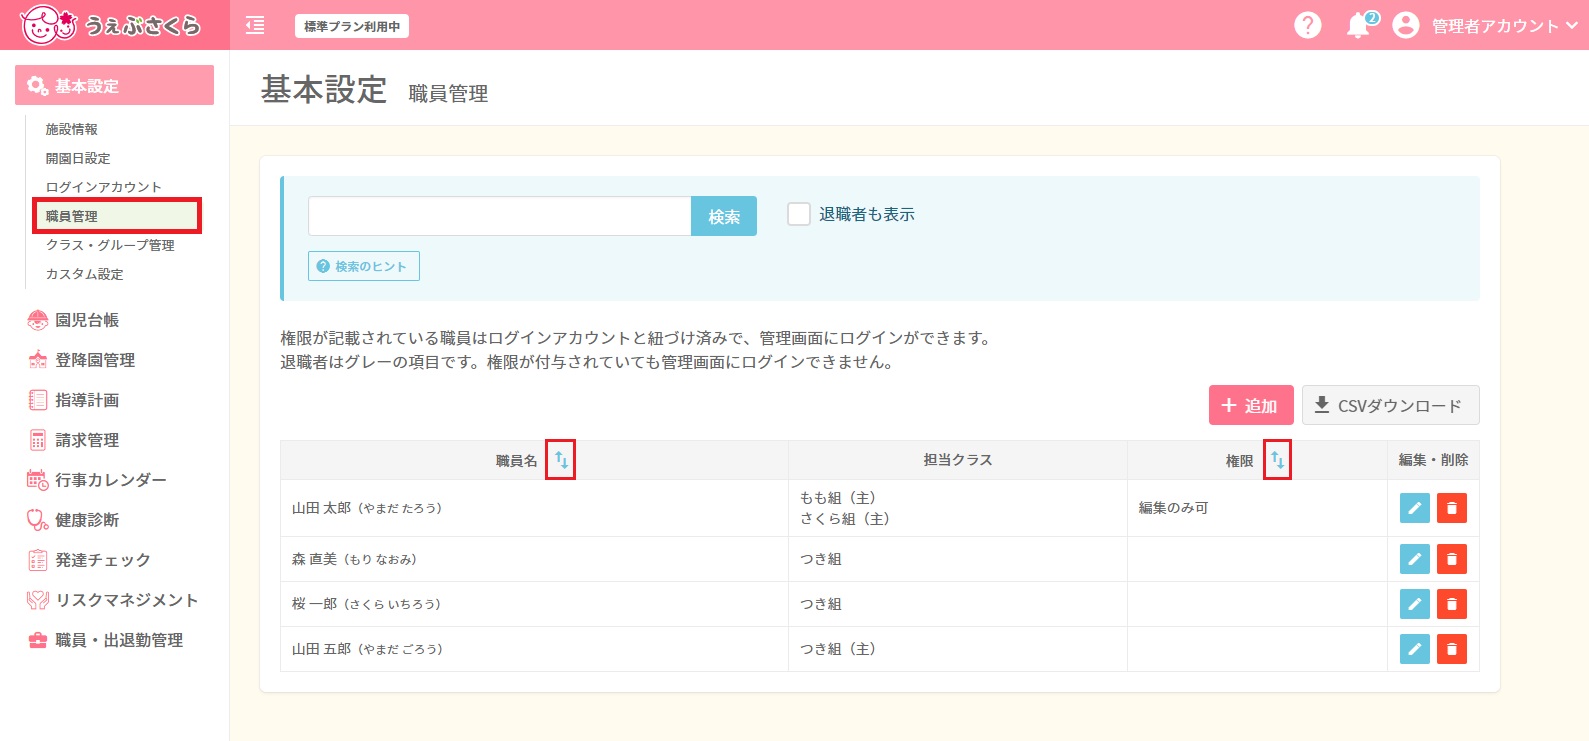Delete 森 直美 with trash icon

[x=1451, y=559]
